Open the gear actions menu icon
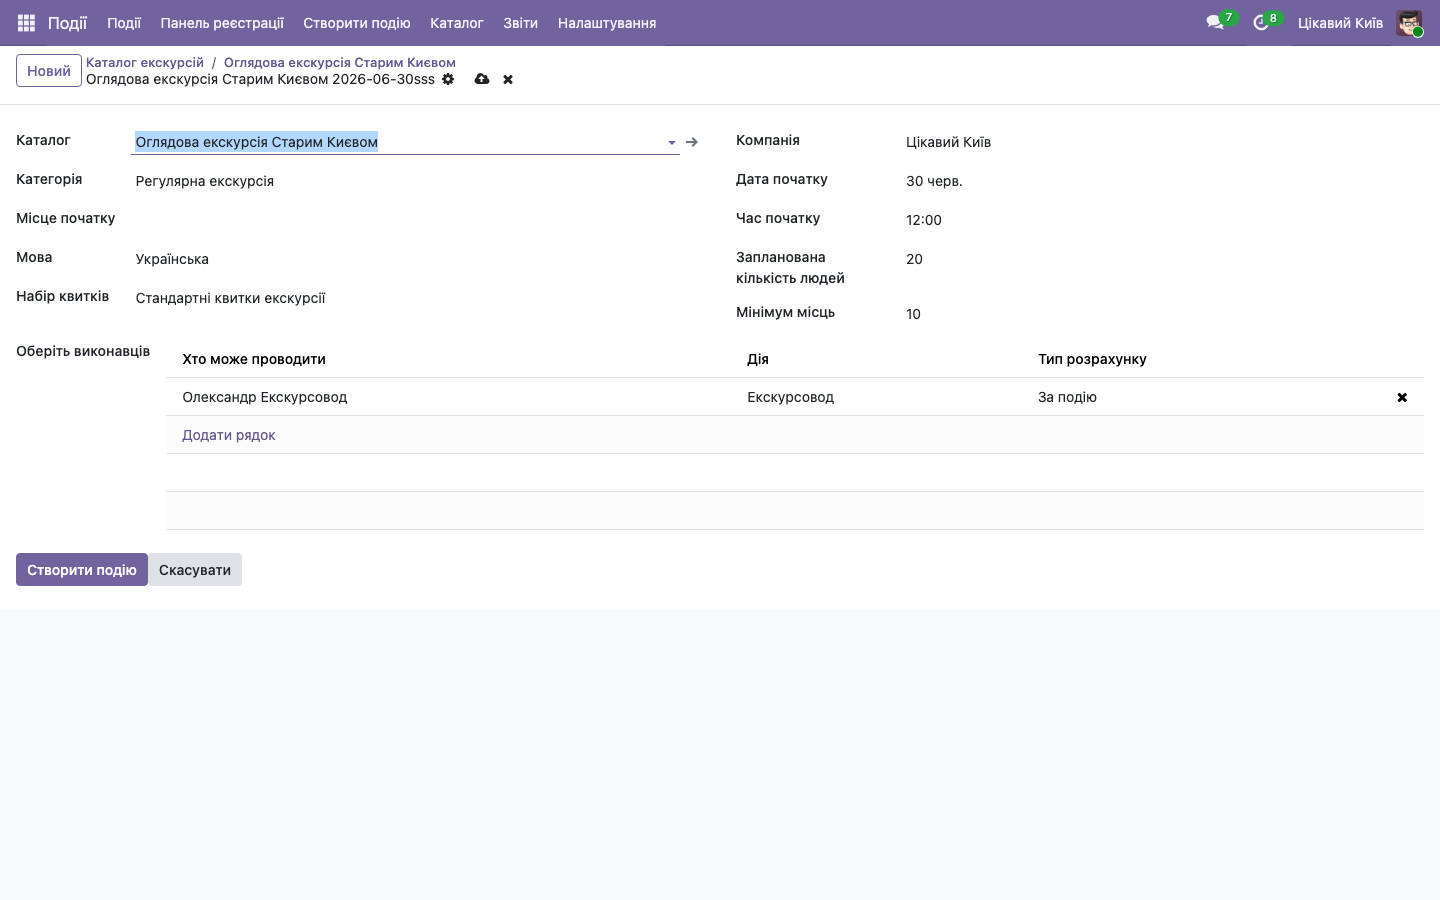 point(448,79)
